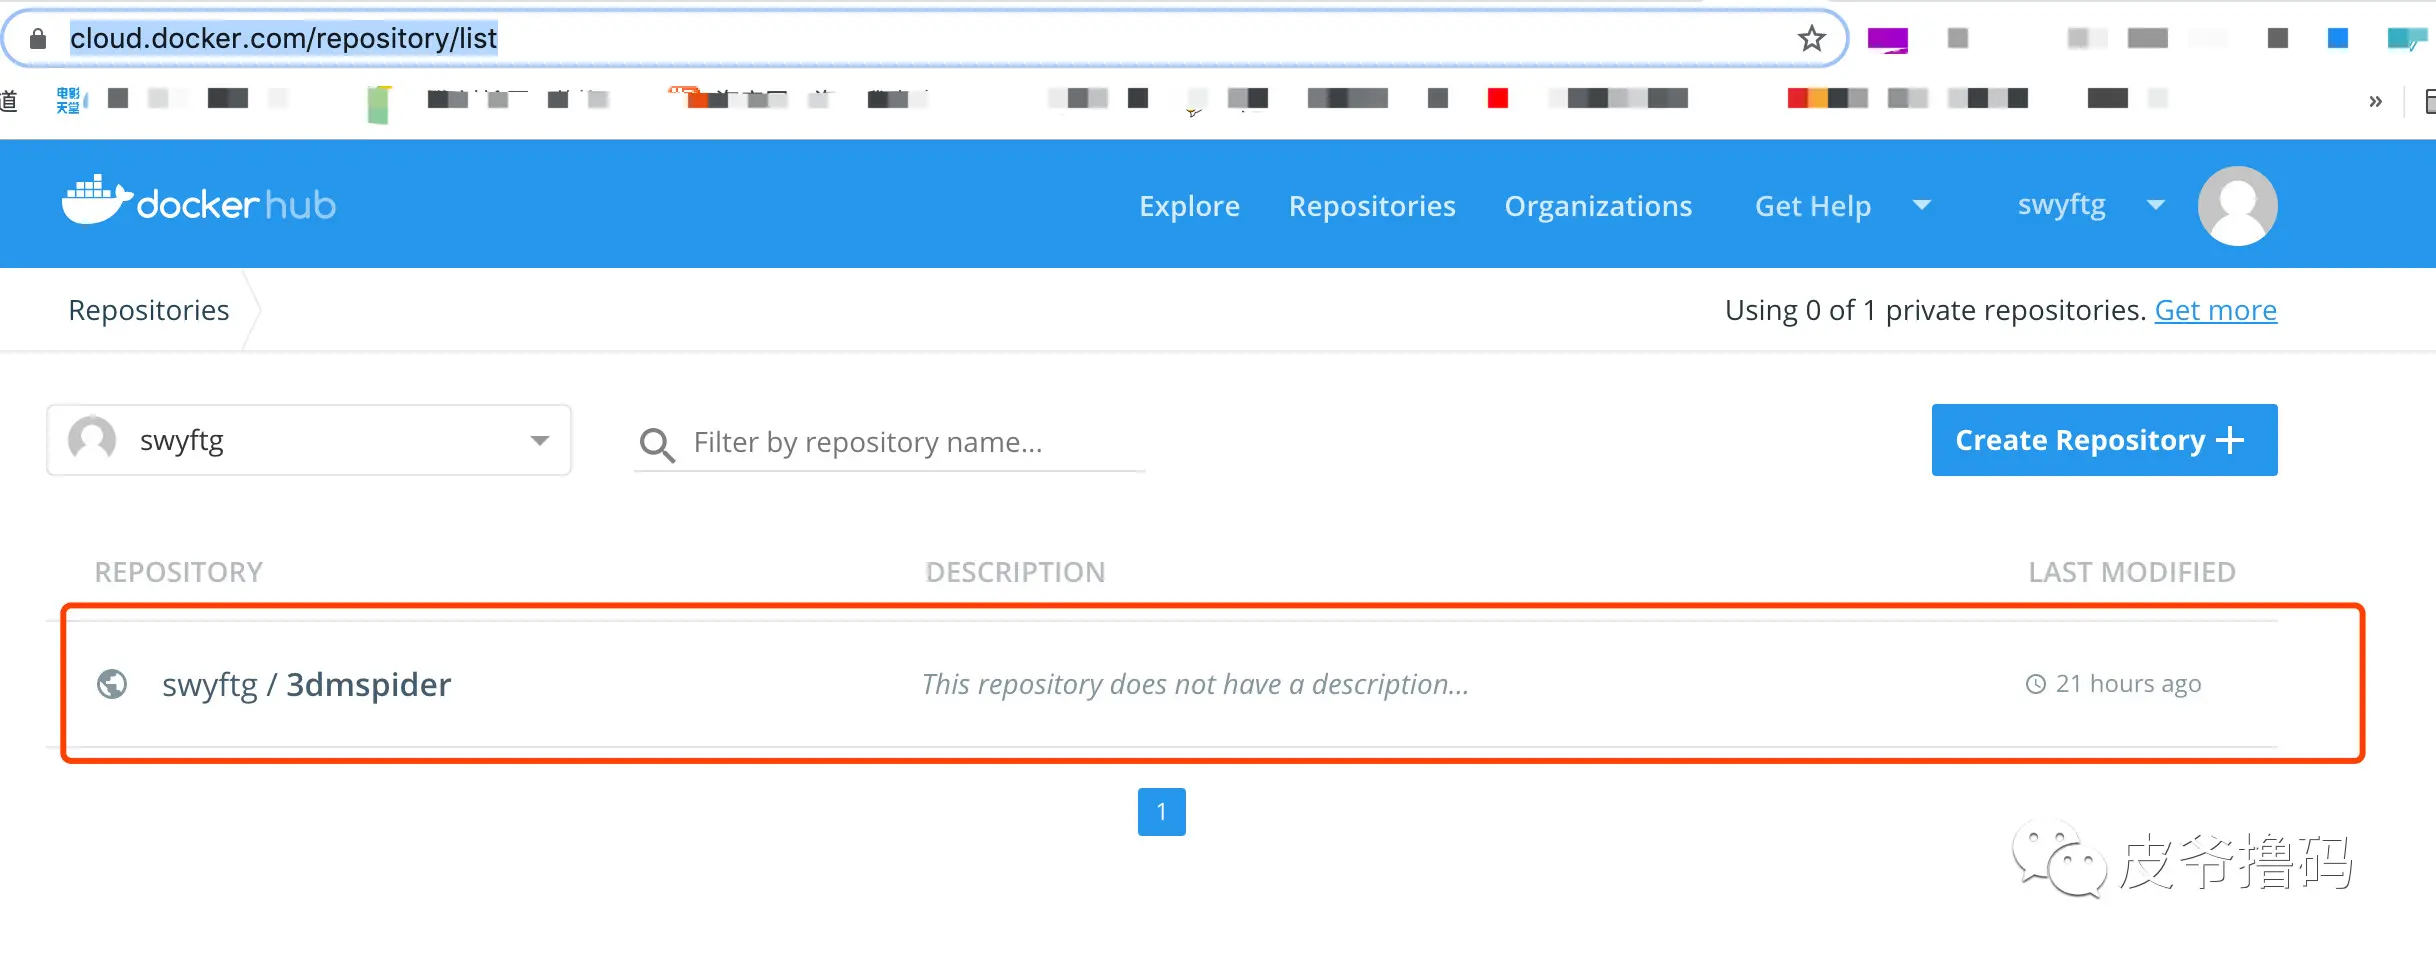Expand the Get Help dropdown arrow

click(x=1921, y=205)
